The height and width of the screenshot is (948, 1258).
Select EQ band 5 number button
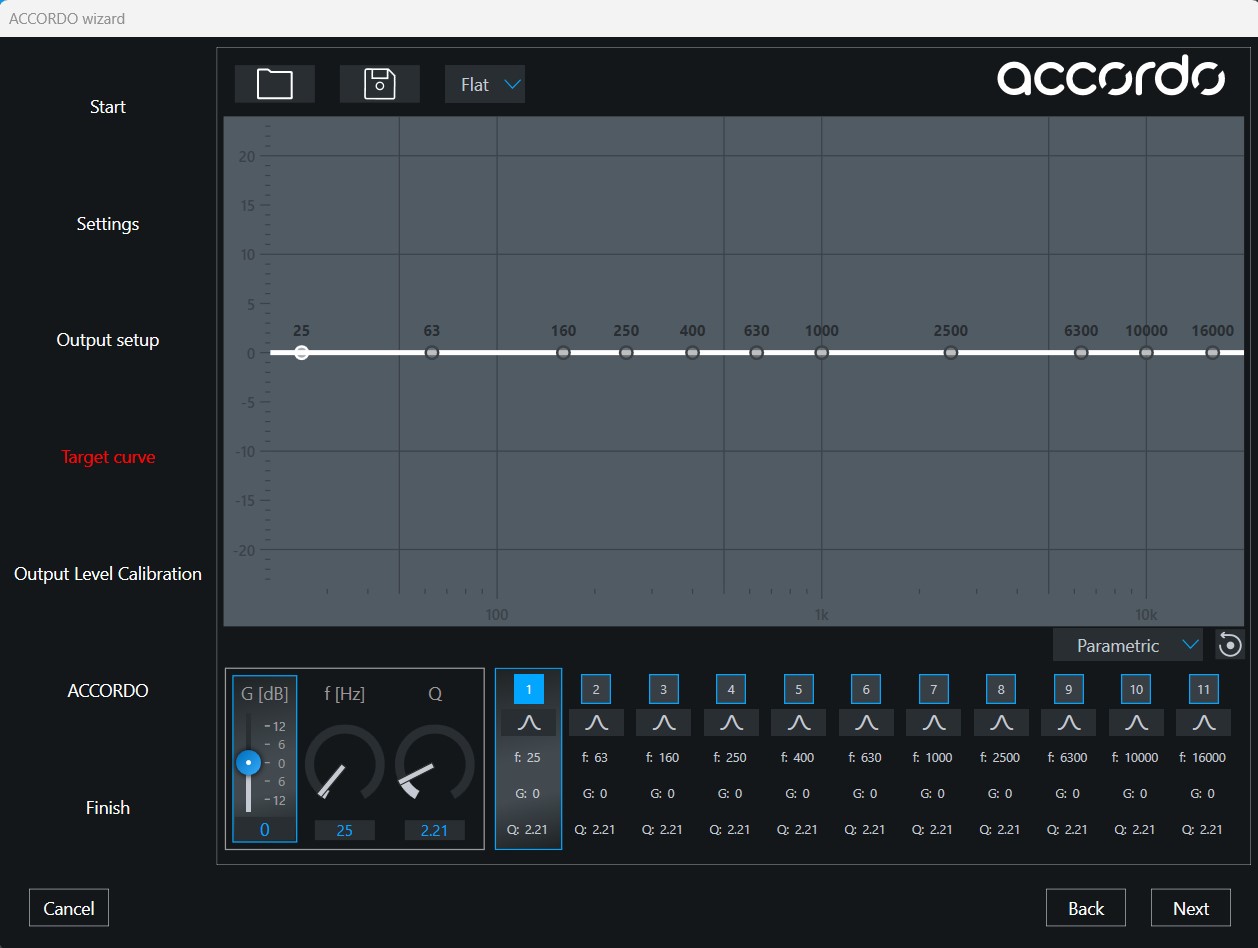(x=799, y=689)
